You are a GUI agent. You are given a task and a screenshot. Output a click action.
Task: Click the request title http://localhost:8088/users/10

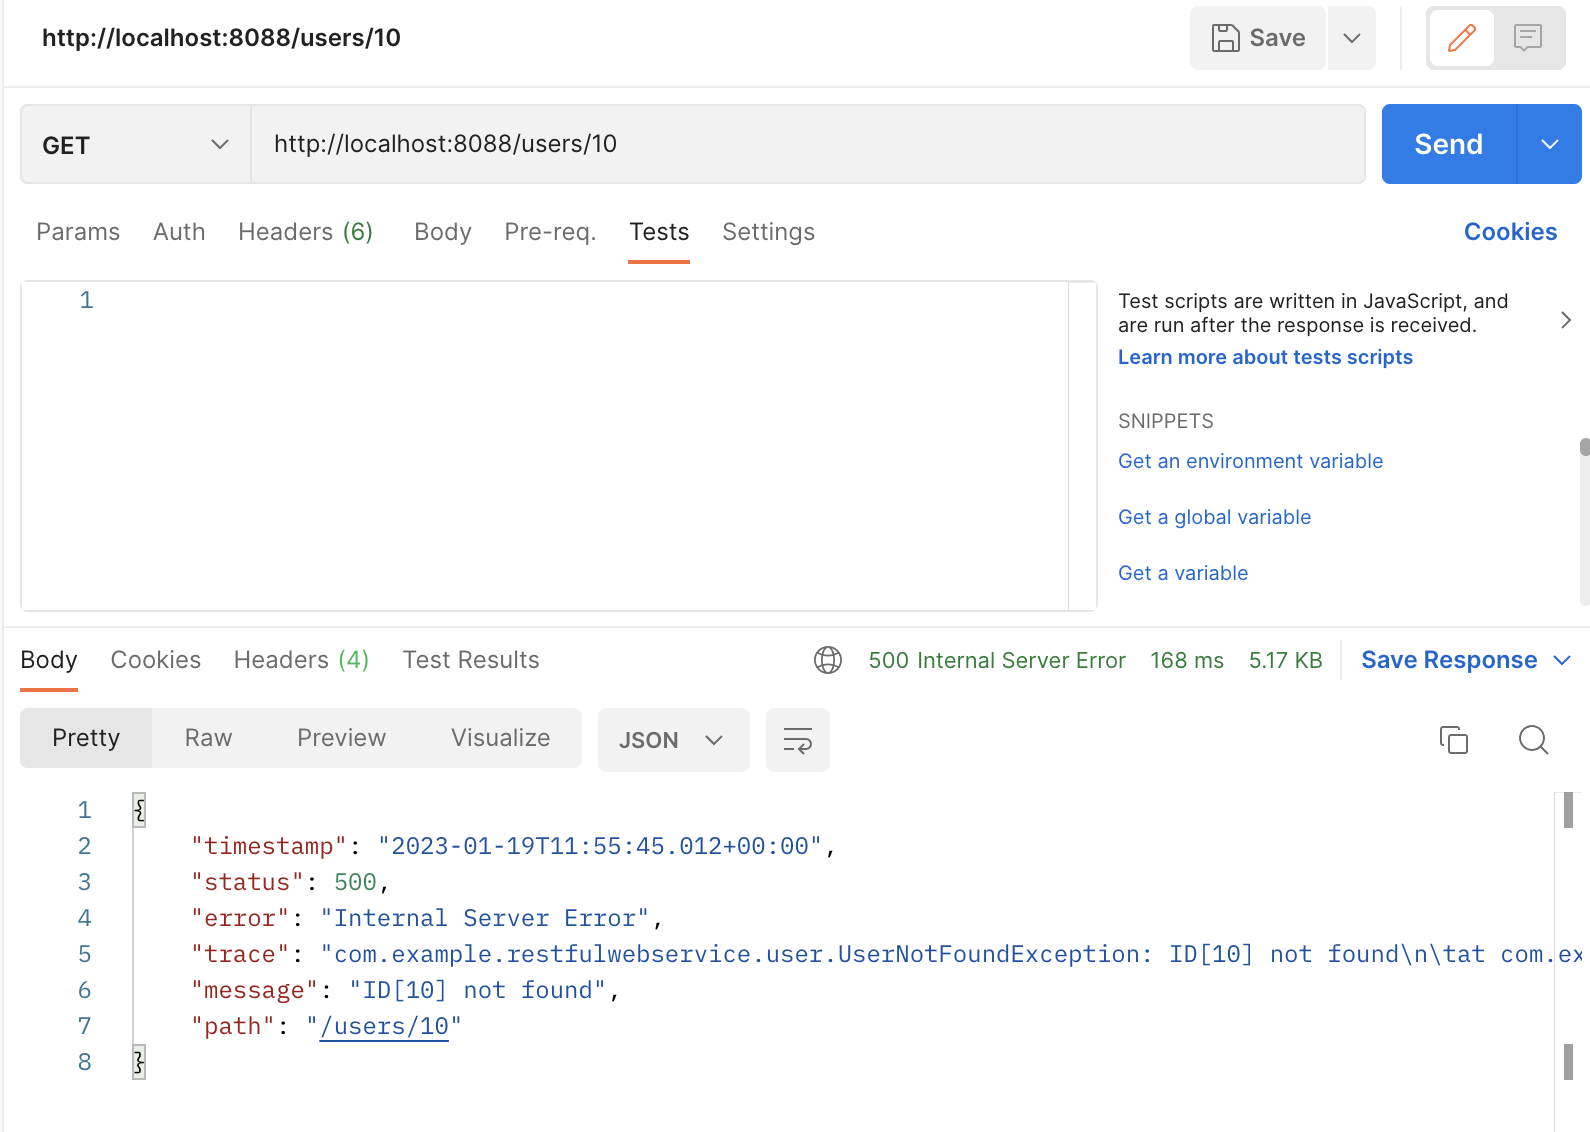point(221,38)
